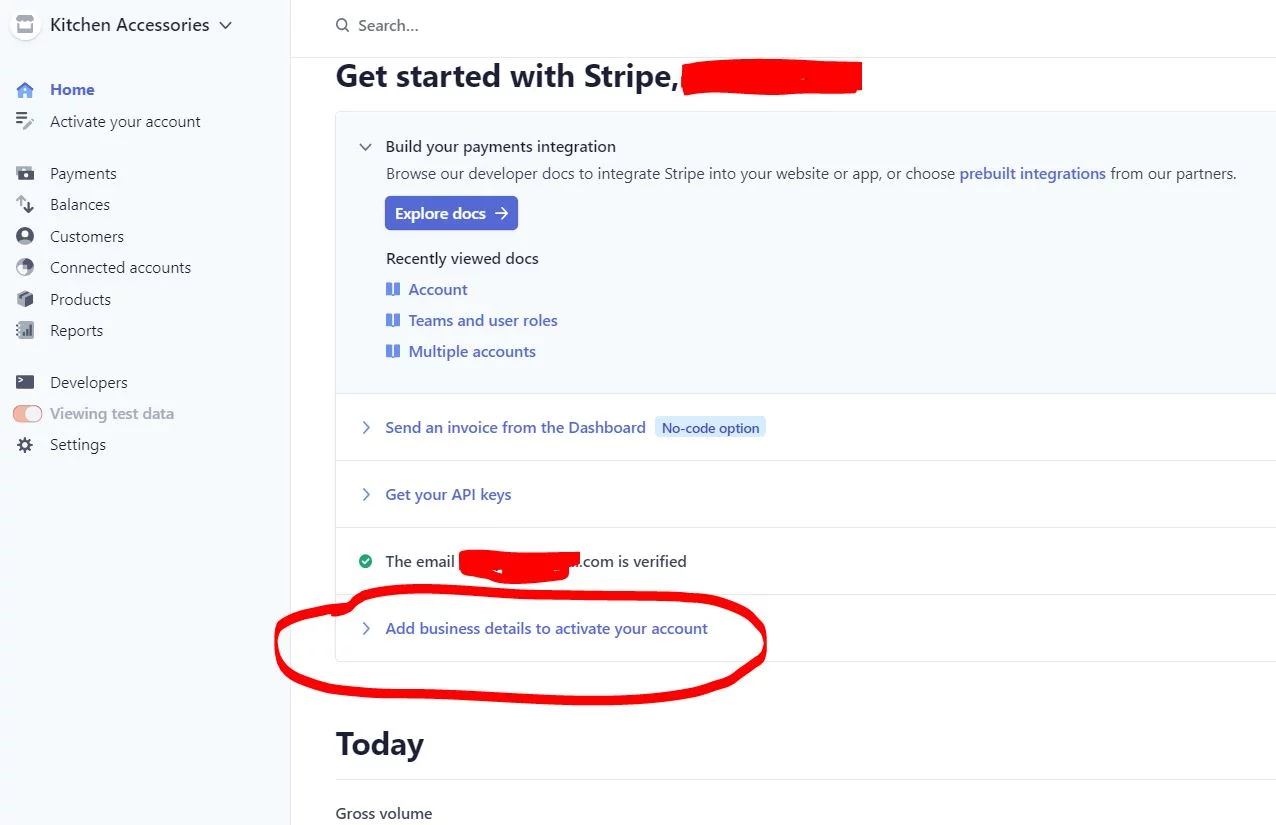Click the Payments icon in sidebar
The image size is (1276, 825).
pos(25,174)
